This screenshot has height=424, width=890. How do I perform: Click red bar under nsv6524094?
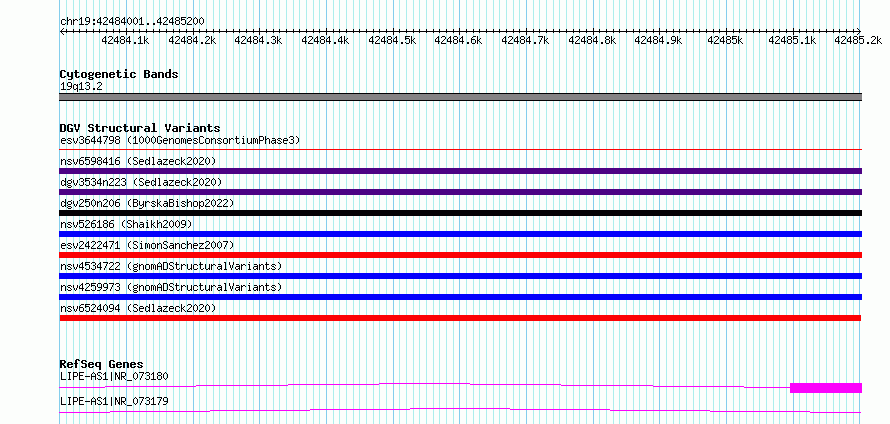click(460, 318)
